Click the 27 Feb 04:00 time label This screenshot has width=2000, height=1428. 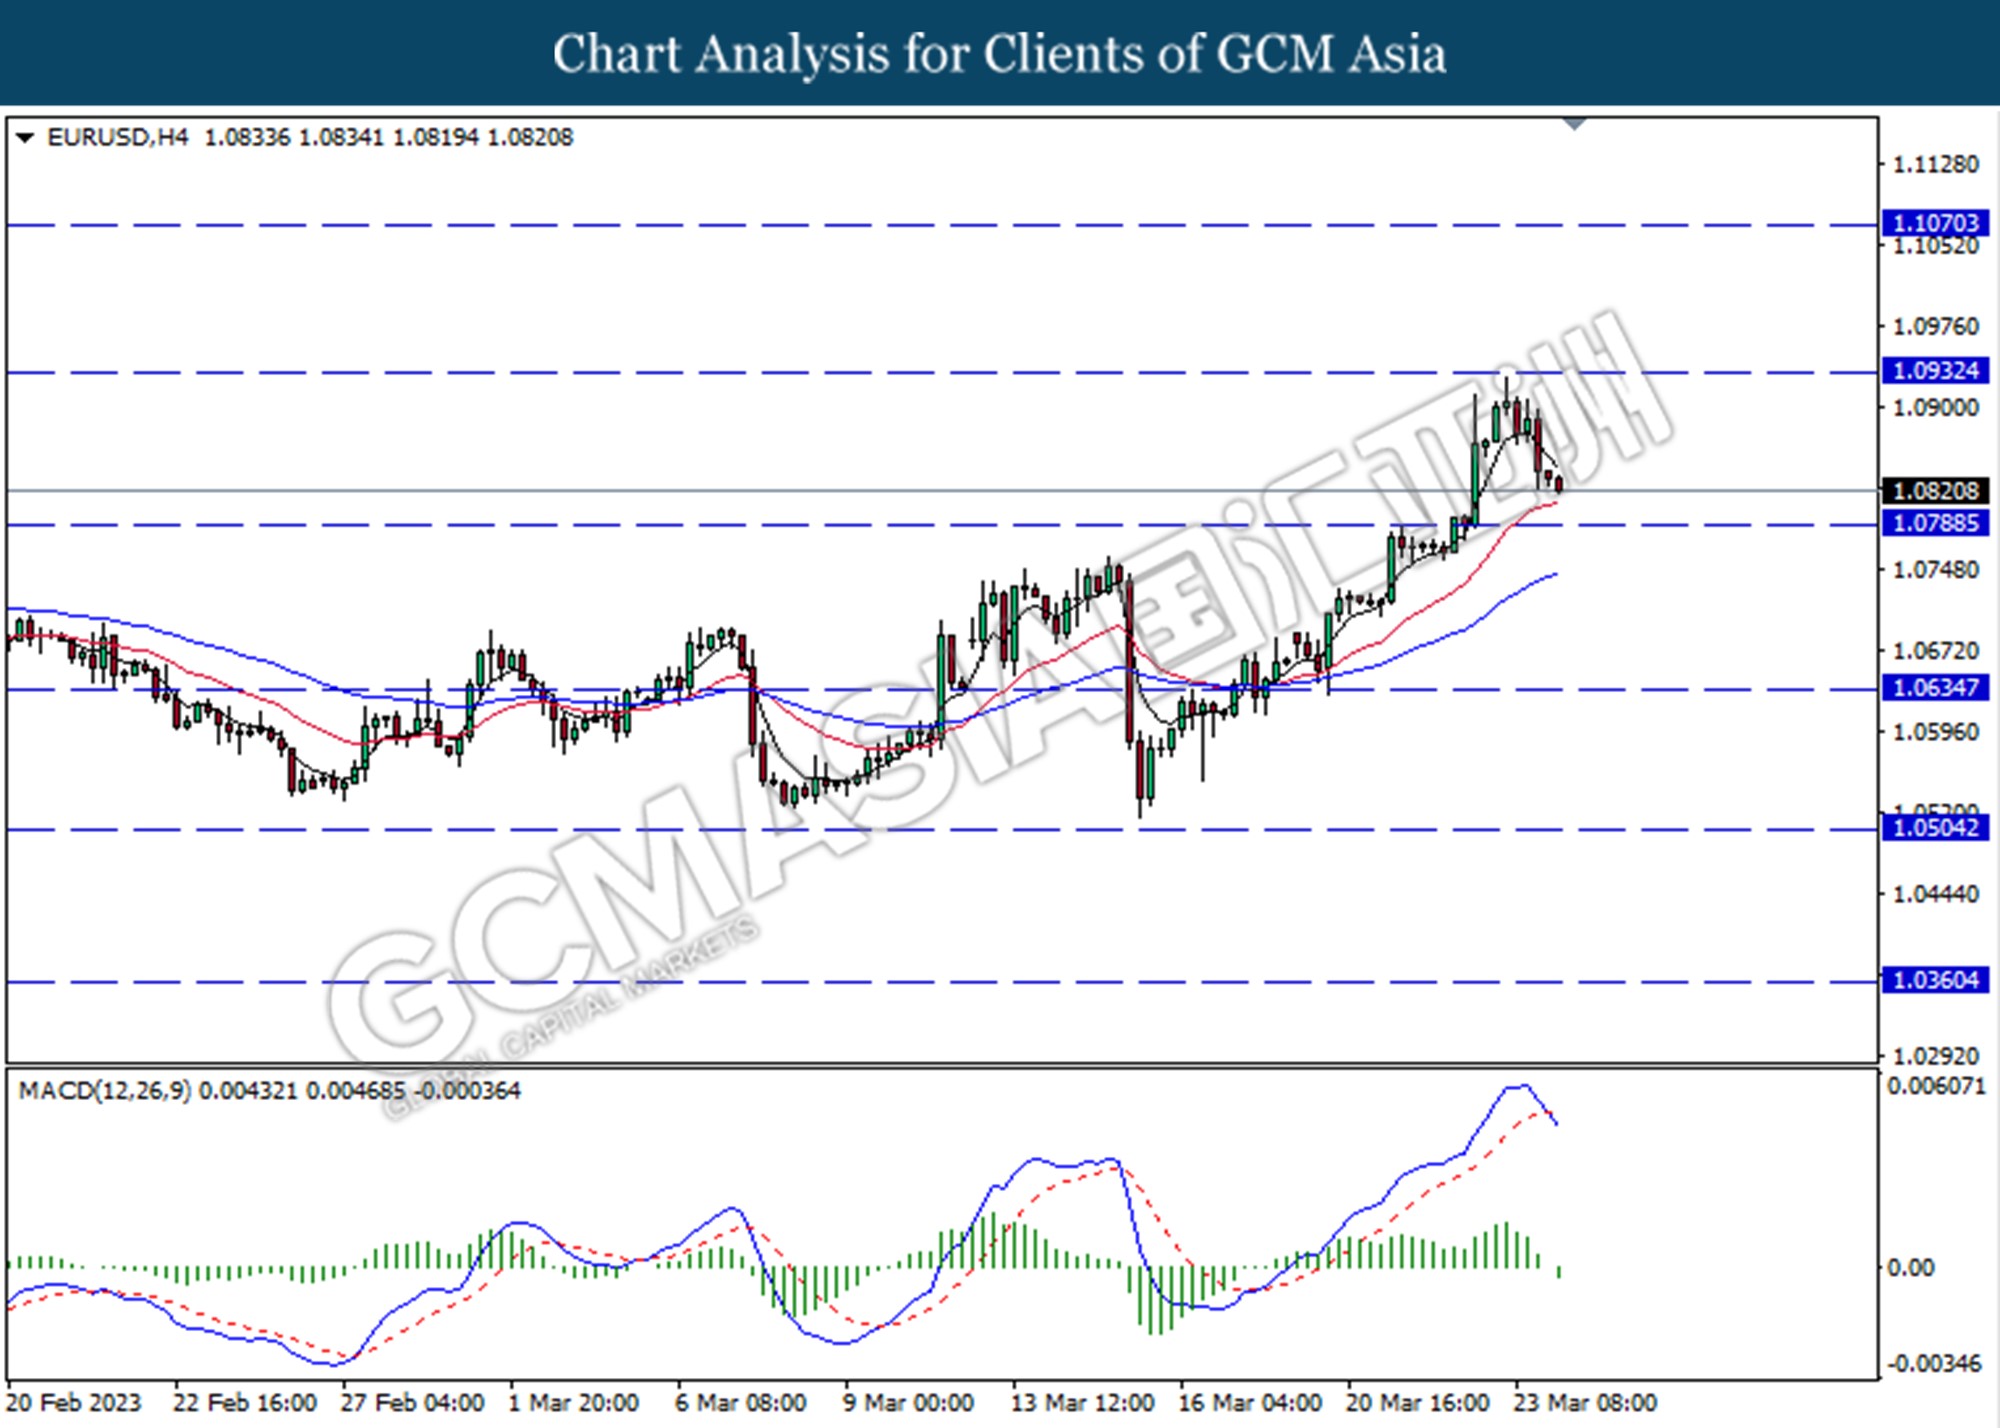(x=412, y=1403)
